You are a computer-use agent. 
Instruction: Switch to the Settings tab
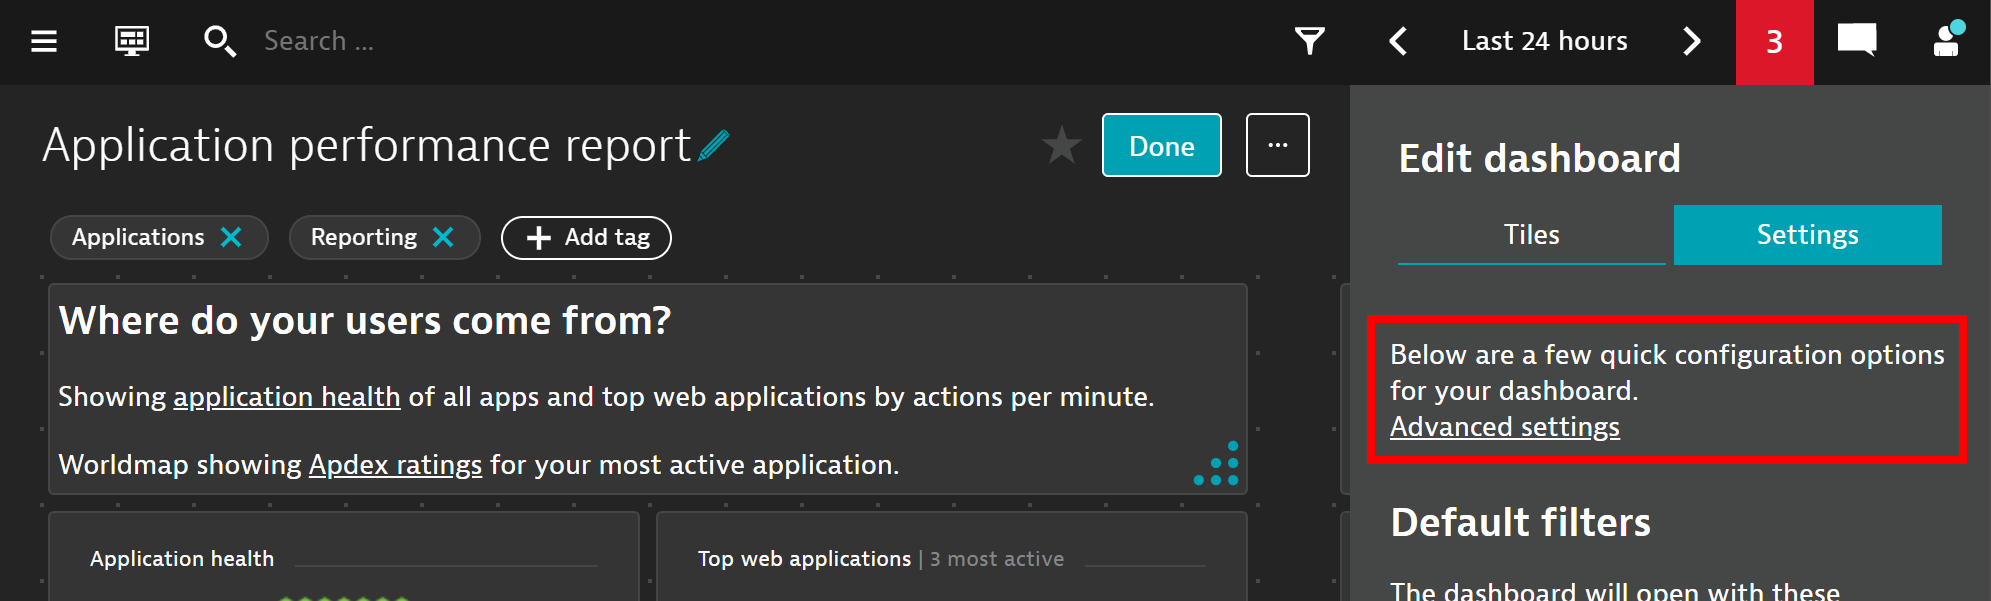point(1808,235)
